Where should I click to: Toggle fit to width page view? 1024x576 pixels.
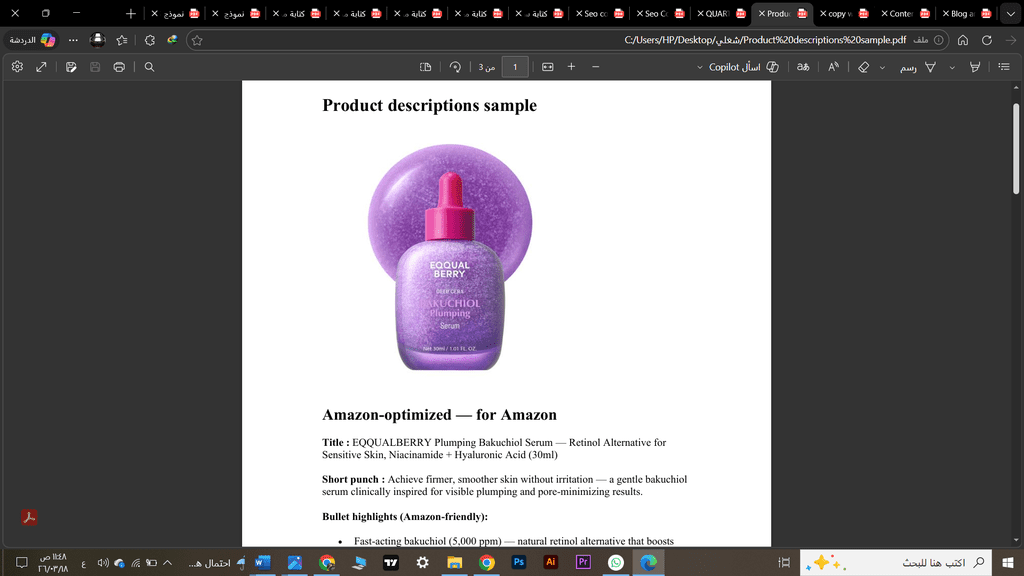[x=547, y=67]
